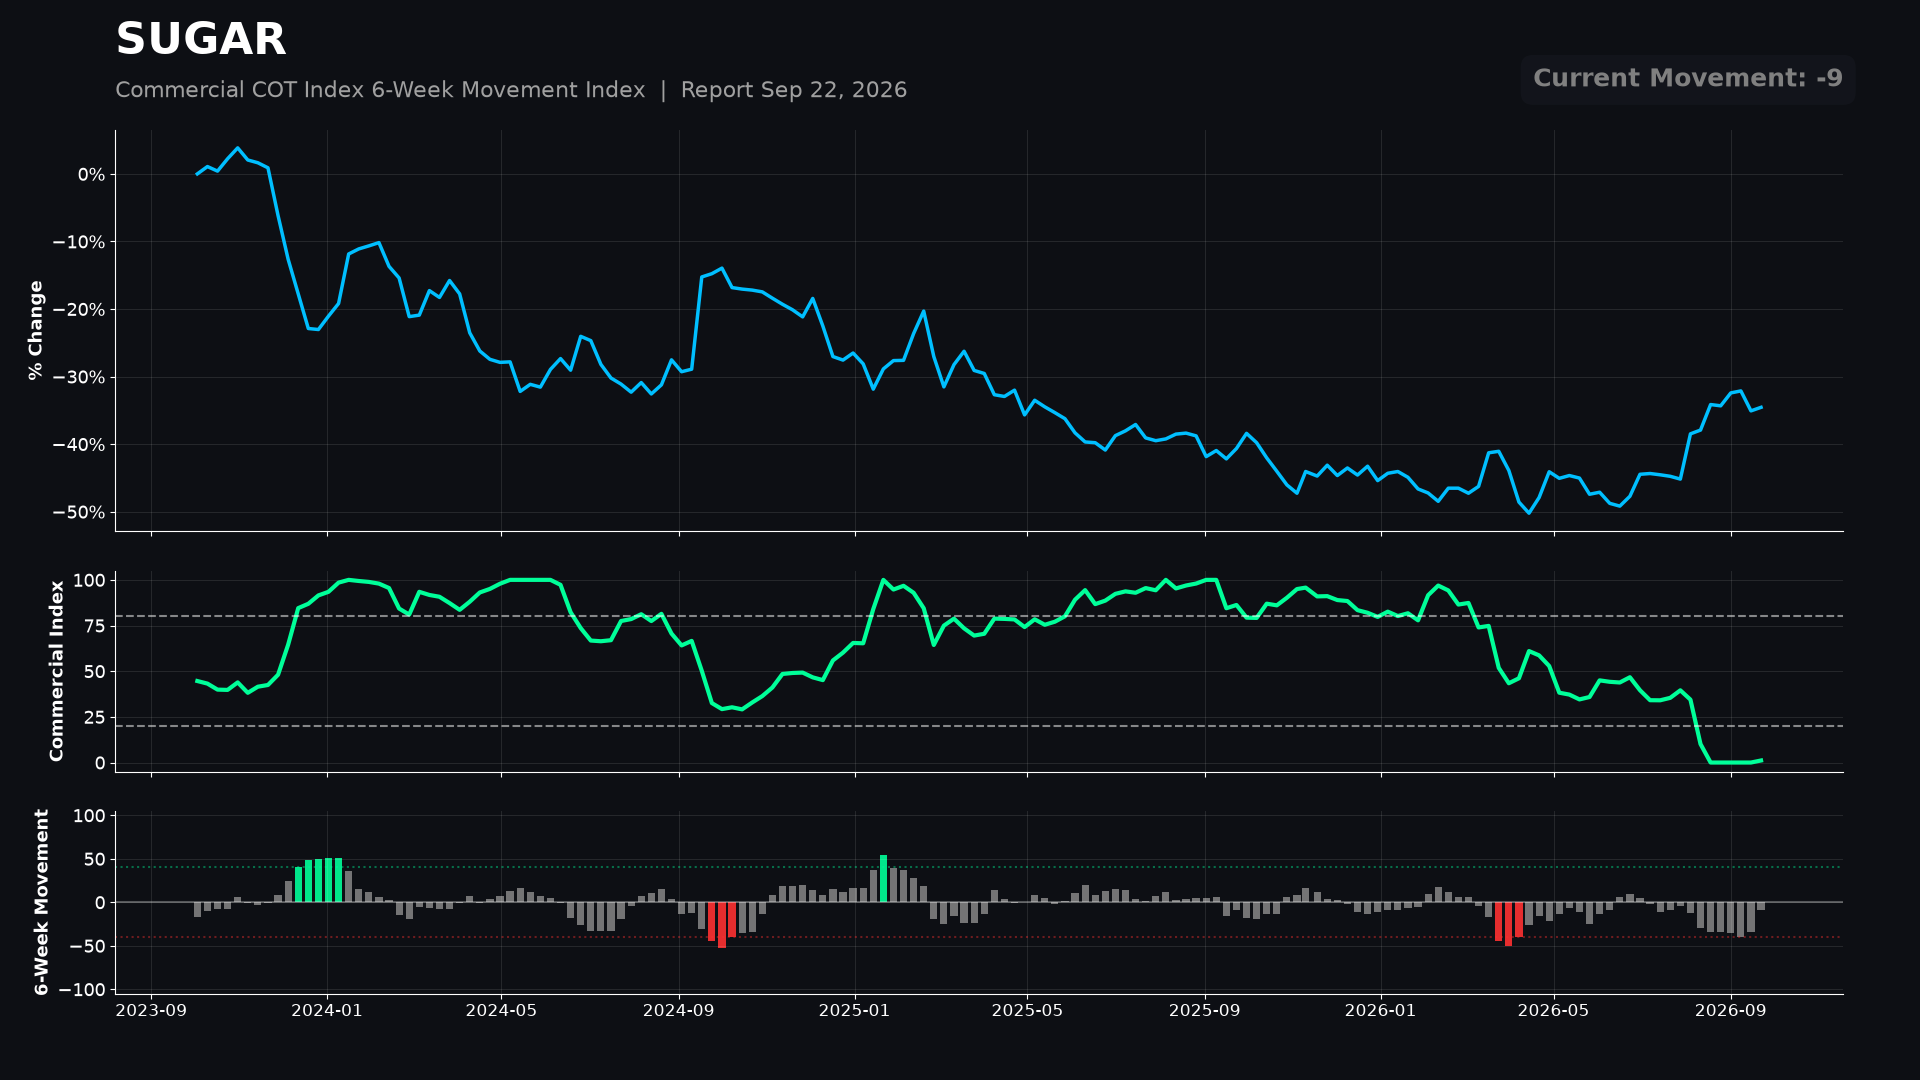Click the blue price line's last point
1920x1080 pixels.
click(1761, 407)
